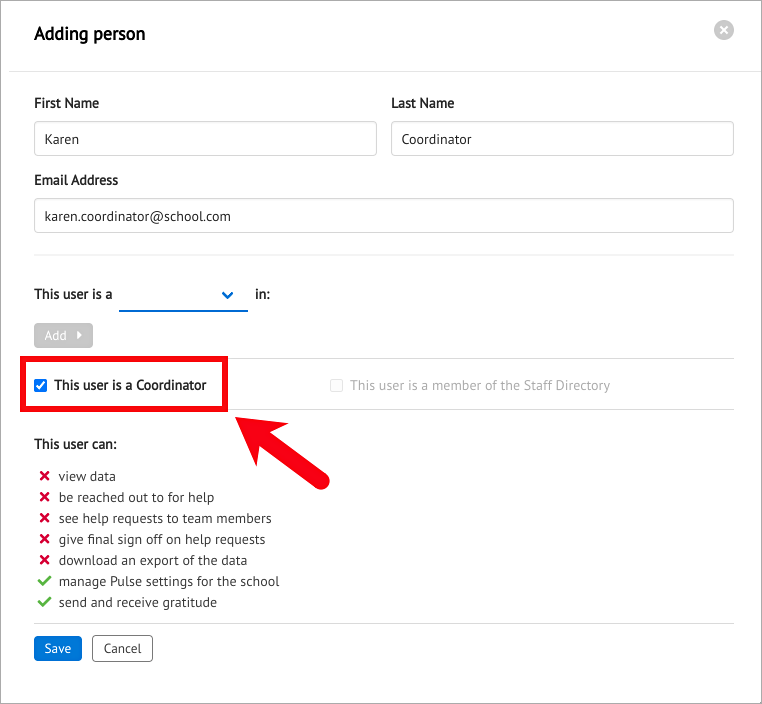Click green check beside 'manage Pulse settings'
The image size is (762, 704).
tap(44, 581)
